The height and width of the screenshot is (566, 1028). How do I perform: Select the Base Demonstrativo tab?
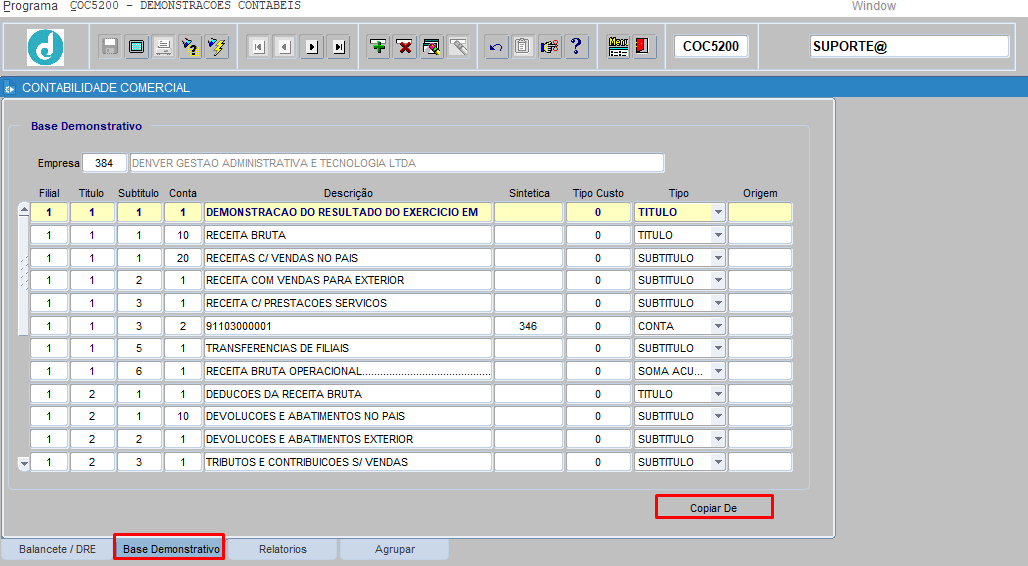point(171,549)
